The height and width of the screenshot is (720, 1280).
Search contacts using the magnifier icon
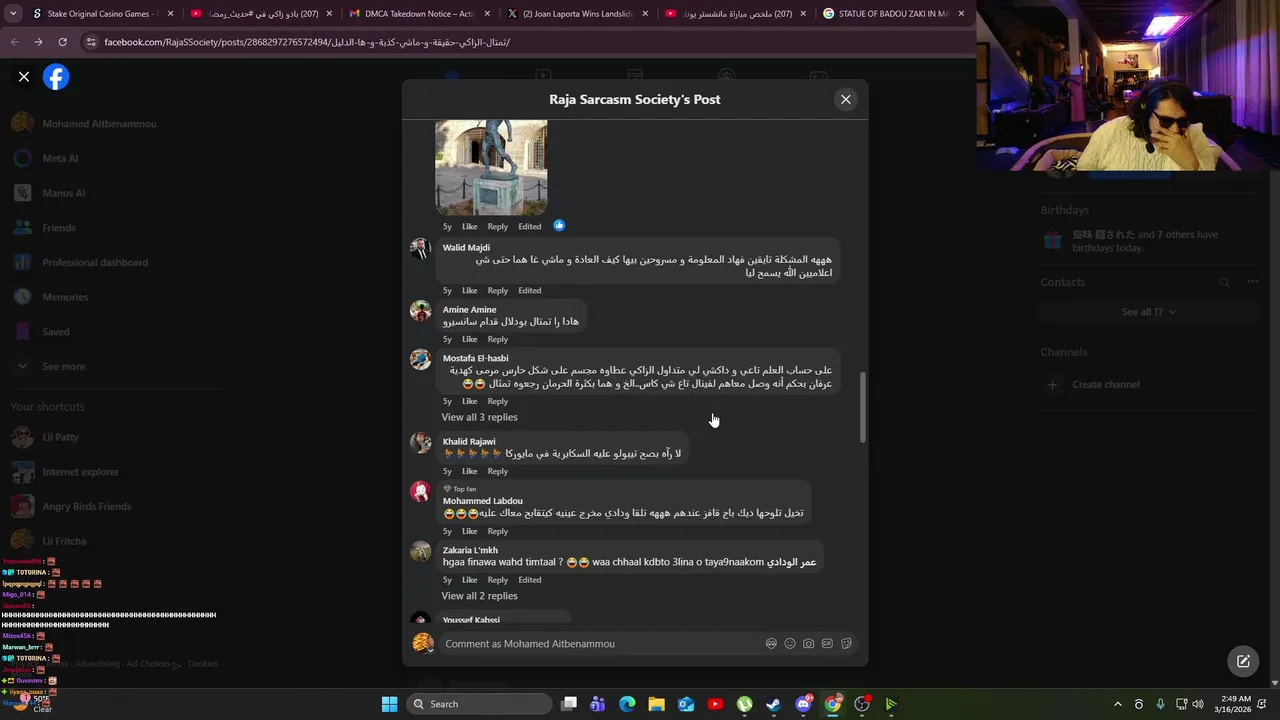[1224, 282]
